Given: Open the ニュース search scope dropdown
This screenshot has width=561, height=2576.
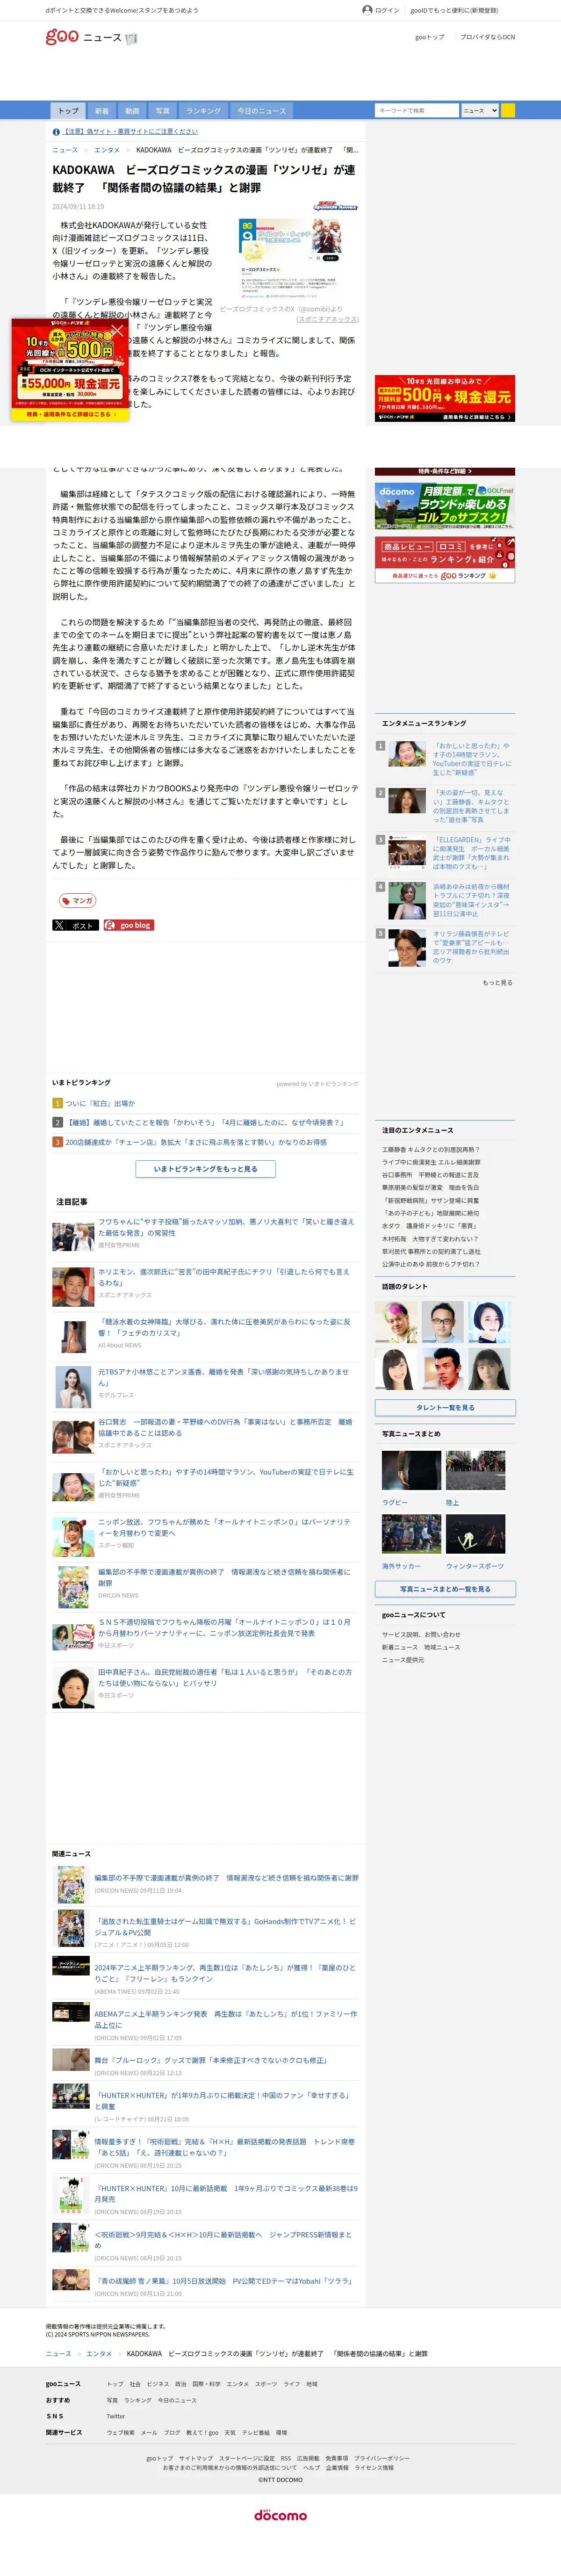Looking at the screenshot, I should click(480, 110).
